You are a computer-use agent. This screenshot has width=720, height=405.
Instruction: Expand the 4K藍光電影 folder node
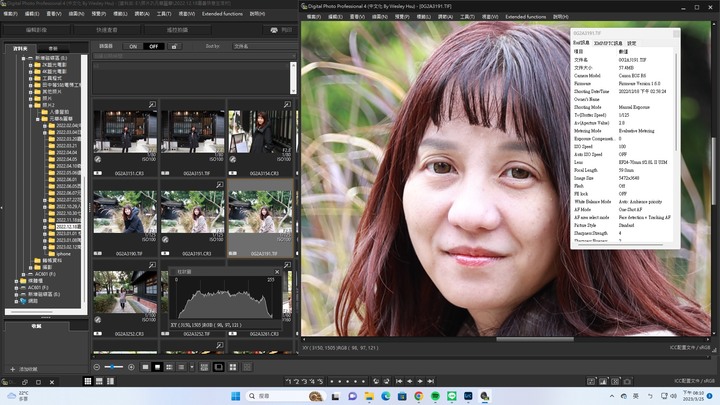[30, 72]
